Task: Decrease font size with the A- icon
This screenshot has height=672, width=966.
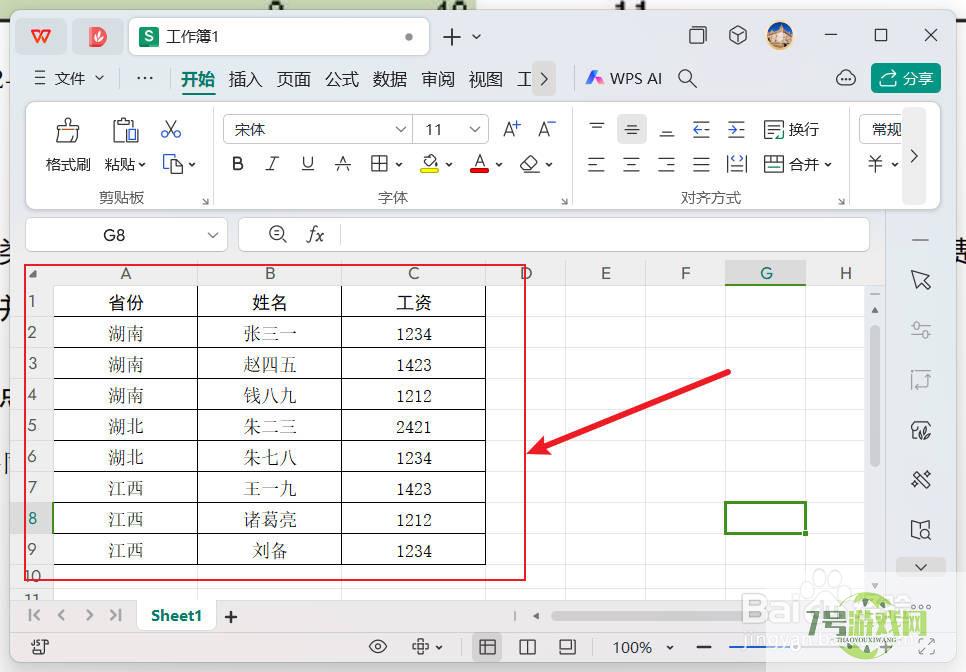Action: pos(546,129)
